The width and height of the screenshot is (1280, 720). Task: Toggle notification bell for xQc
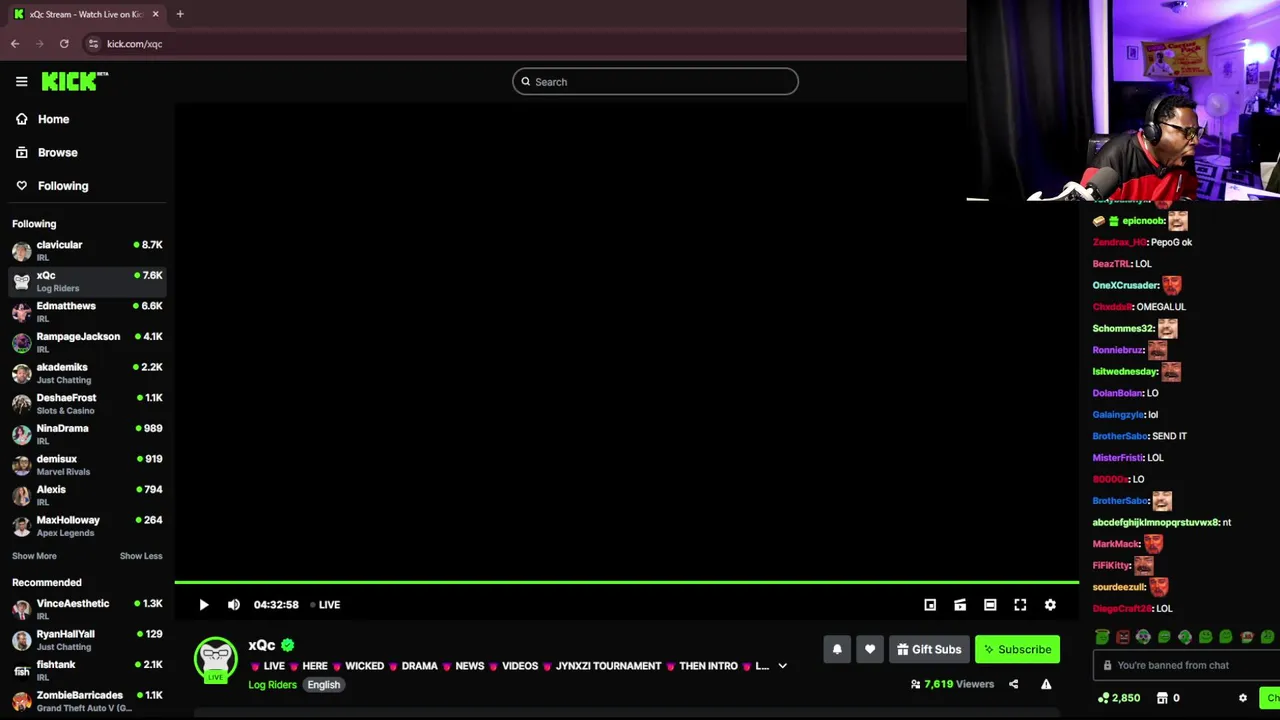click(x=837, y=650)
